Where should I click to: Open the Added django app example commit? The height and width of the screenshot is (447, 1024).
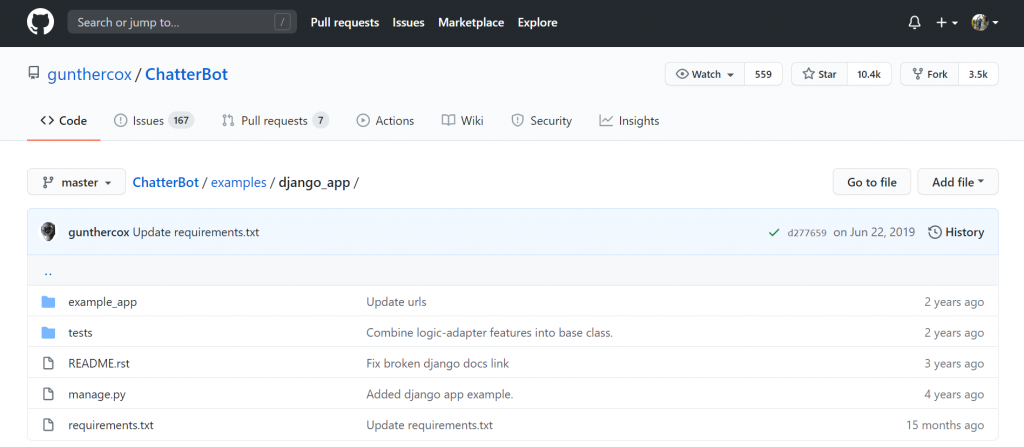[x=440, y=394]
